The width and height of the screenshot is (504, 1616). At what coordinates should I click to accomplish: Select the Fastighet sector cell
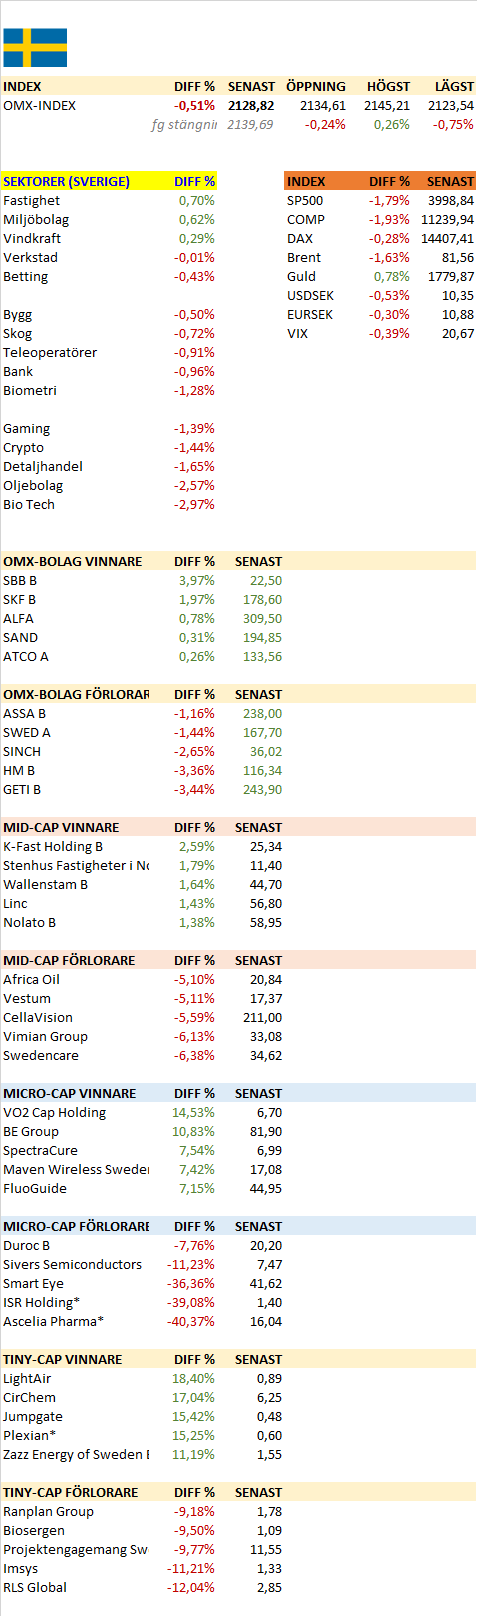[x=31, y=200]
